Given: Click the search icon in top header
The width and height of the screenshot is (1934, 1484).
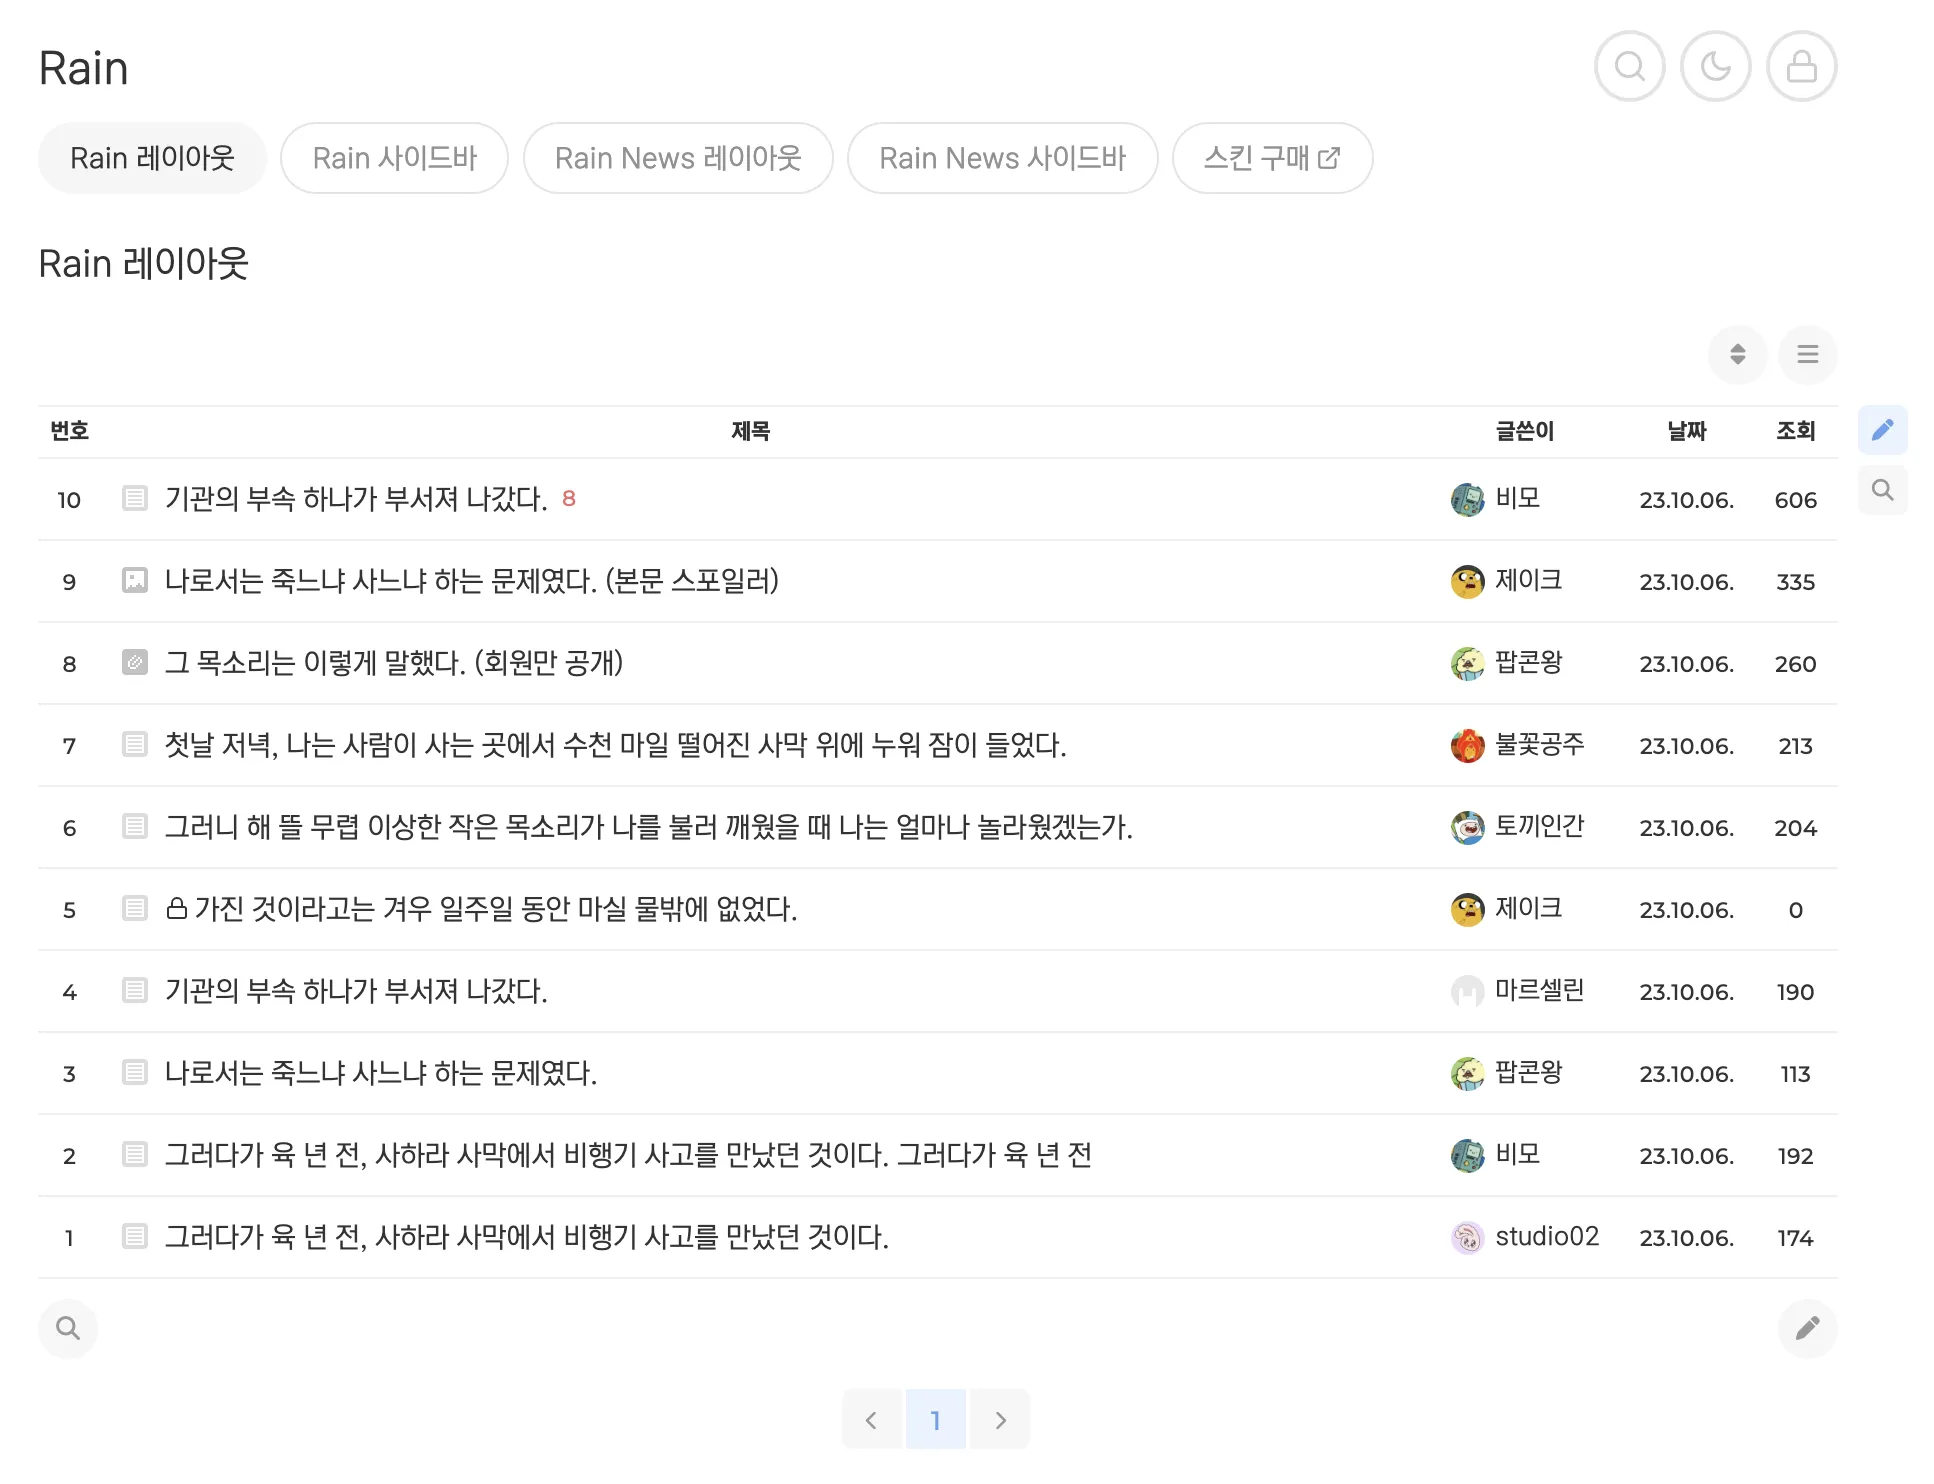Looking at the screenshot, I should point(1629,67).
